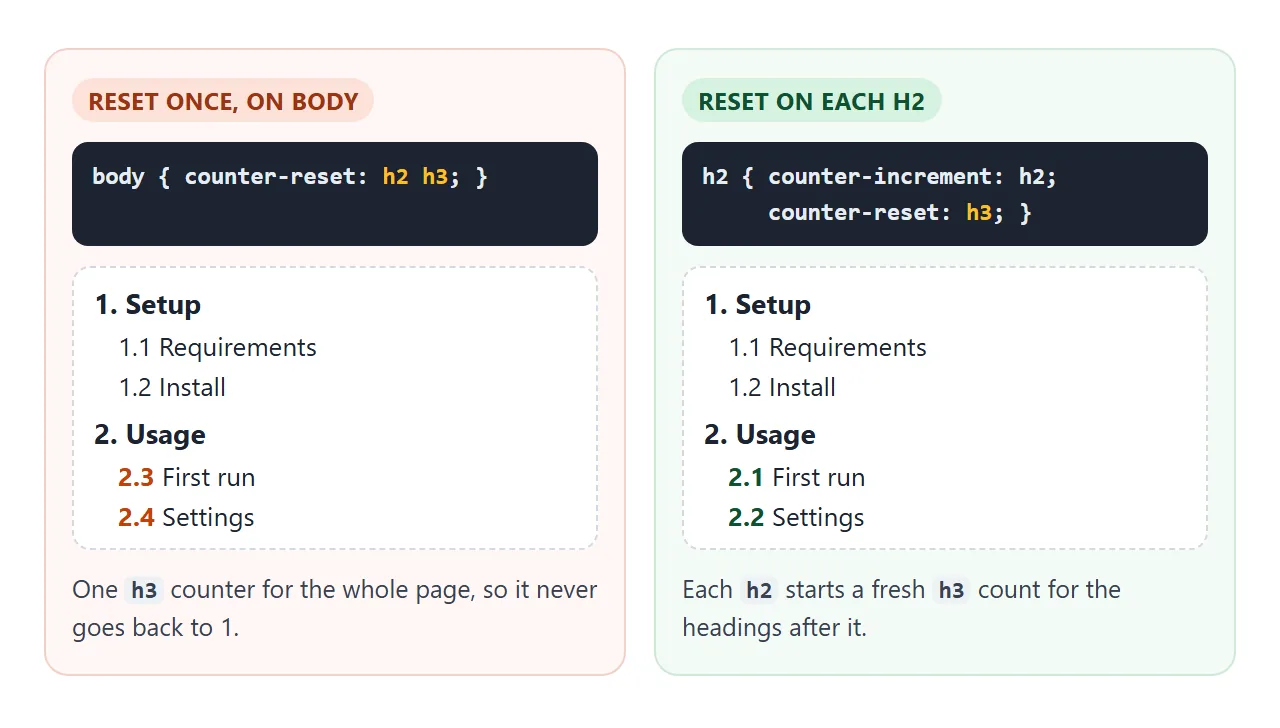
Task: Click the "body { counter-reset: h2 h3; }" code line
Action: point(290,177)
